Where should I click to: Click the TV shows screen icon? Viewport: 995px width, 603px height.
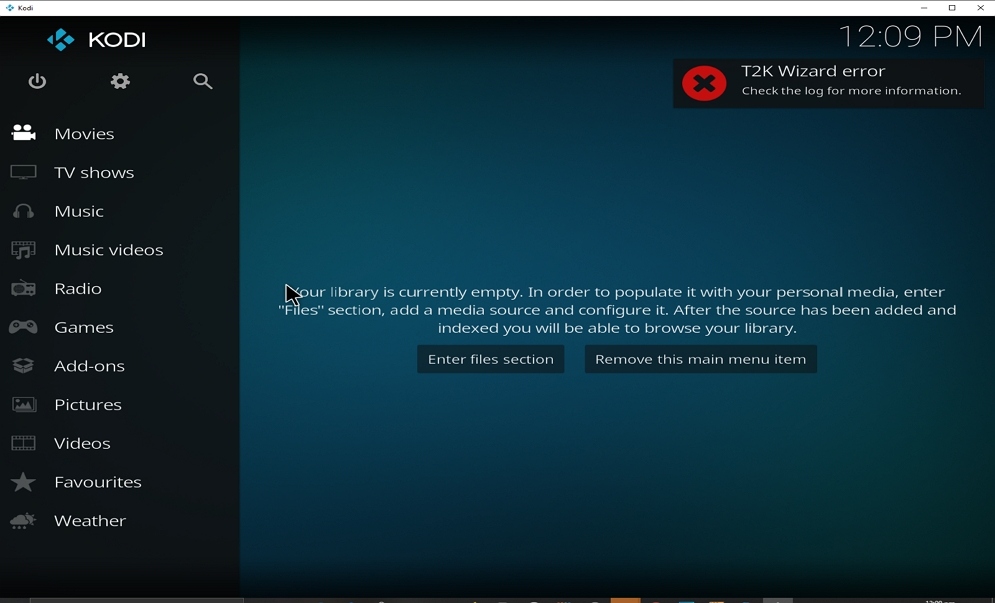23,172
